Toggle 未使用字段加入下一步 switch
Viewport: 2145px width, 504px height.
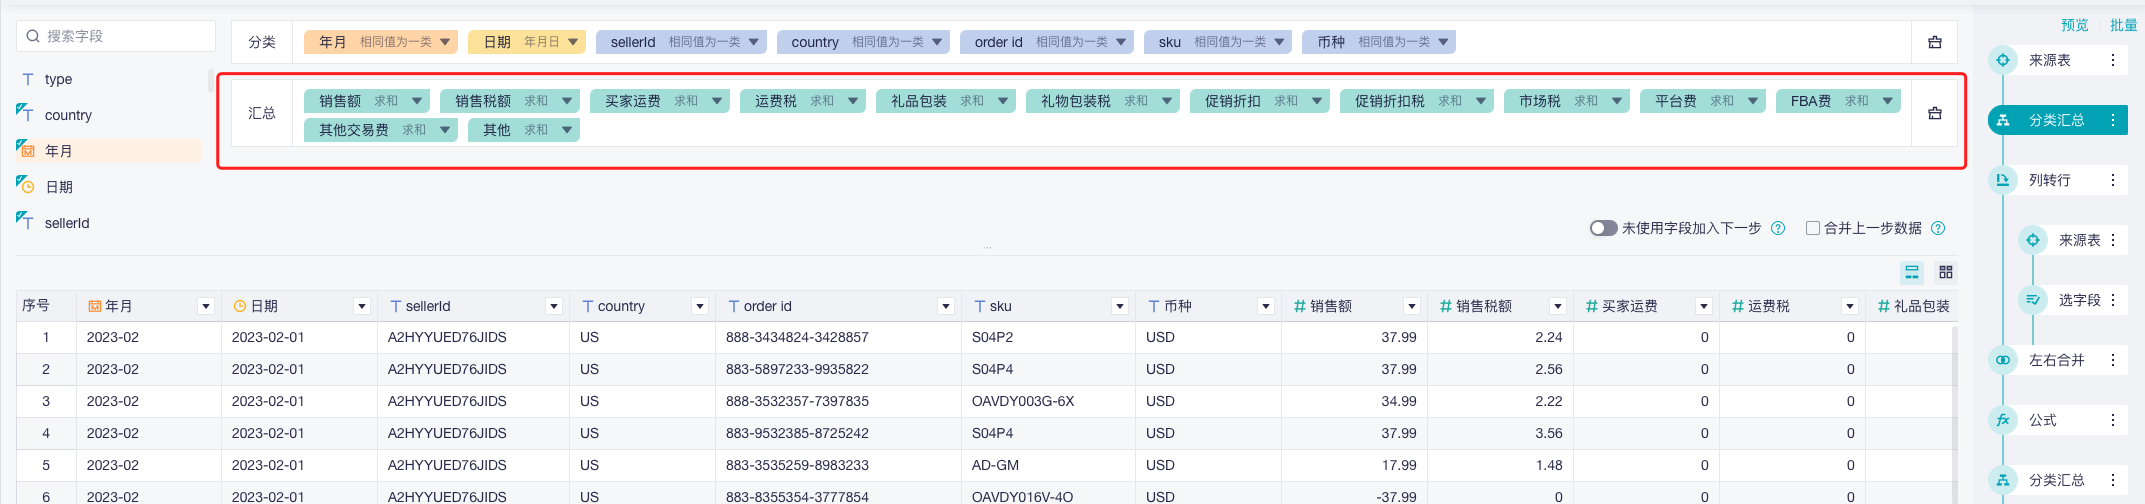(x=1603, y=228)
